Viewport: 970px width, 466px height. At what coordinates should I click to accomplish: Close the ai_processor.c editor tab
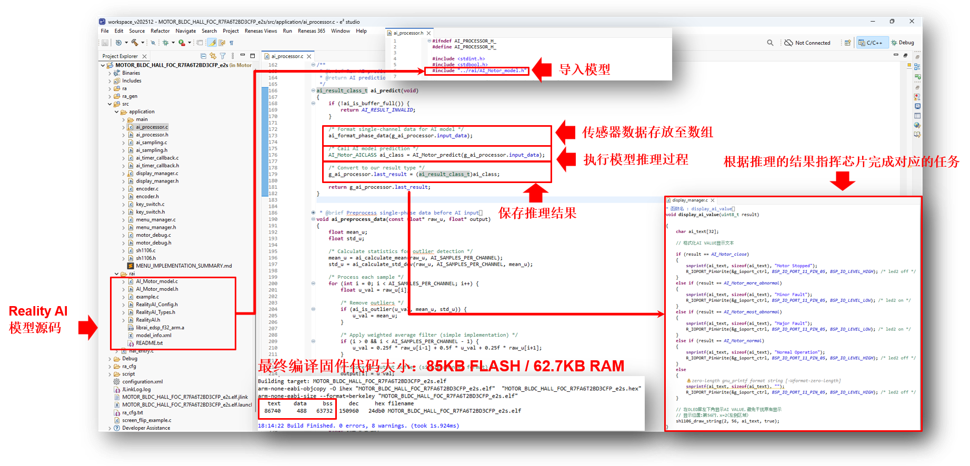[309, 56]
